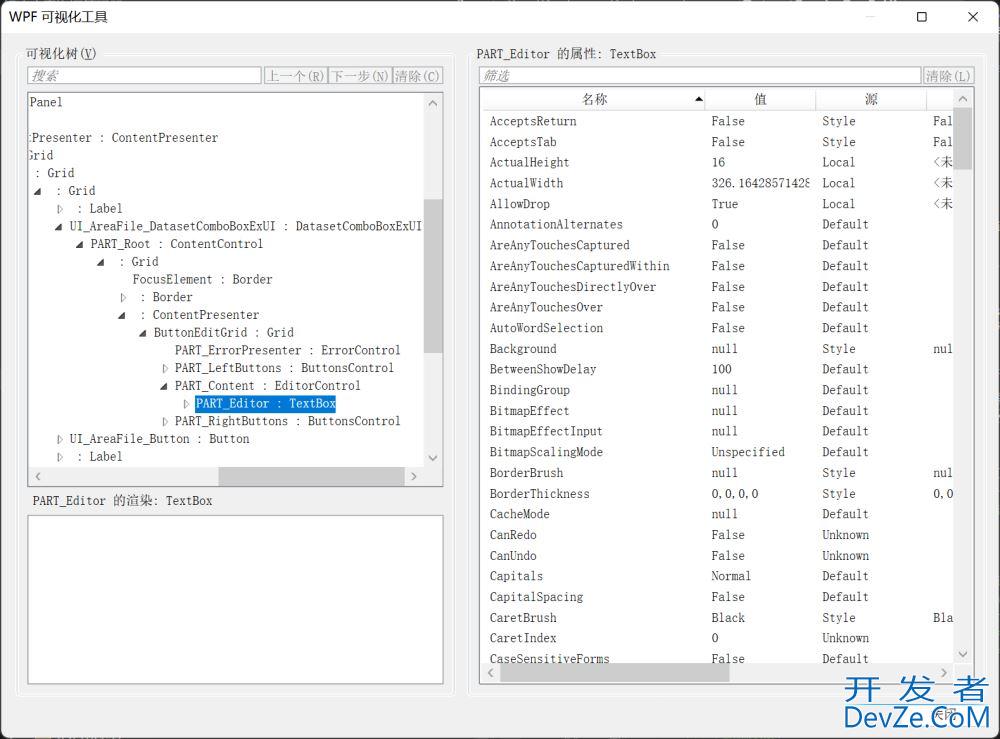Screen dimensions: 1000x739
Task: Click BitmapScalingMode value Unspecified
Action: pos(748,452)
